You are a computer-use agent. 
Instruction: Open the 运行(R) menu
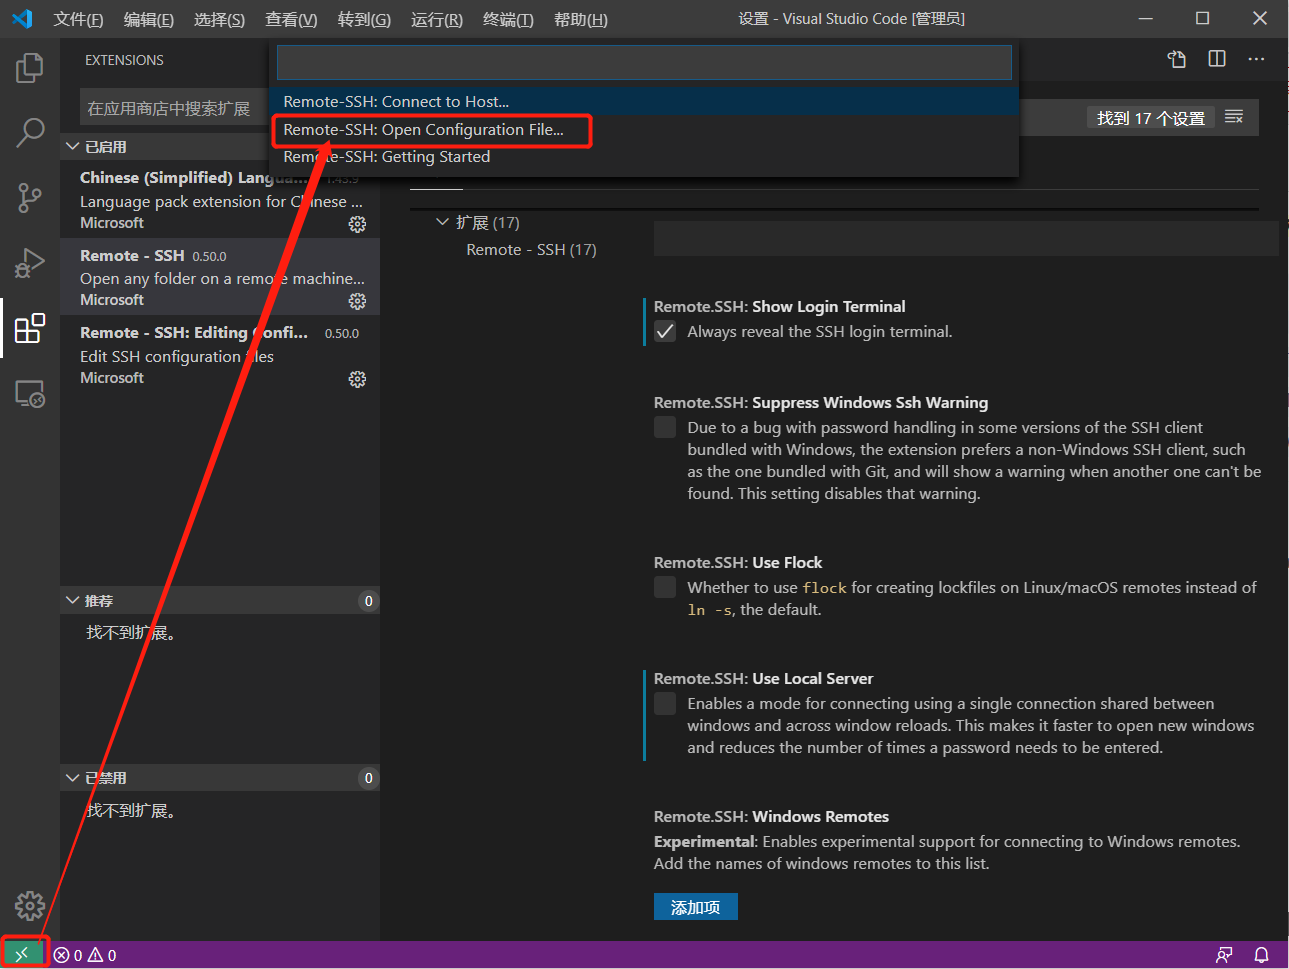pos(437,19)
